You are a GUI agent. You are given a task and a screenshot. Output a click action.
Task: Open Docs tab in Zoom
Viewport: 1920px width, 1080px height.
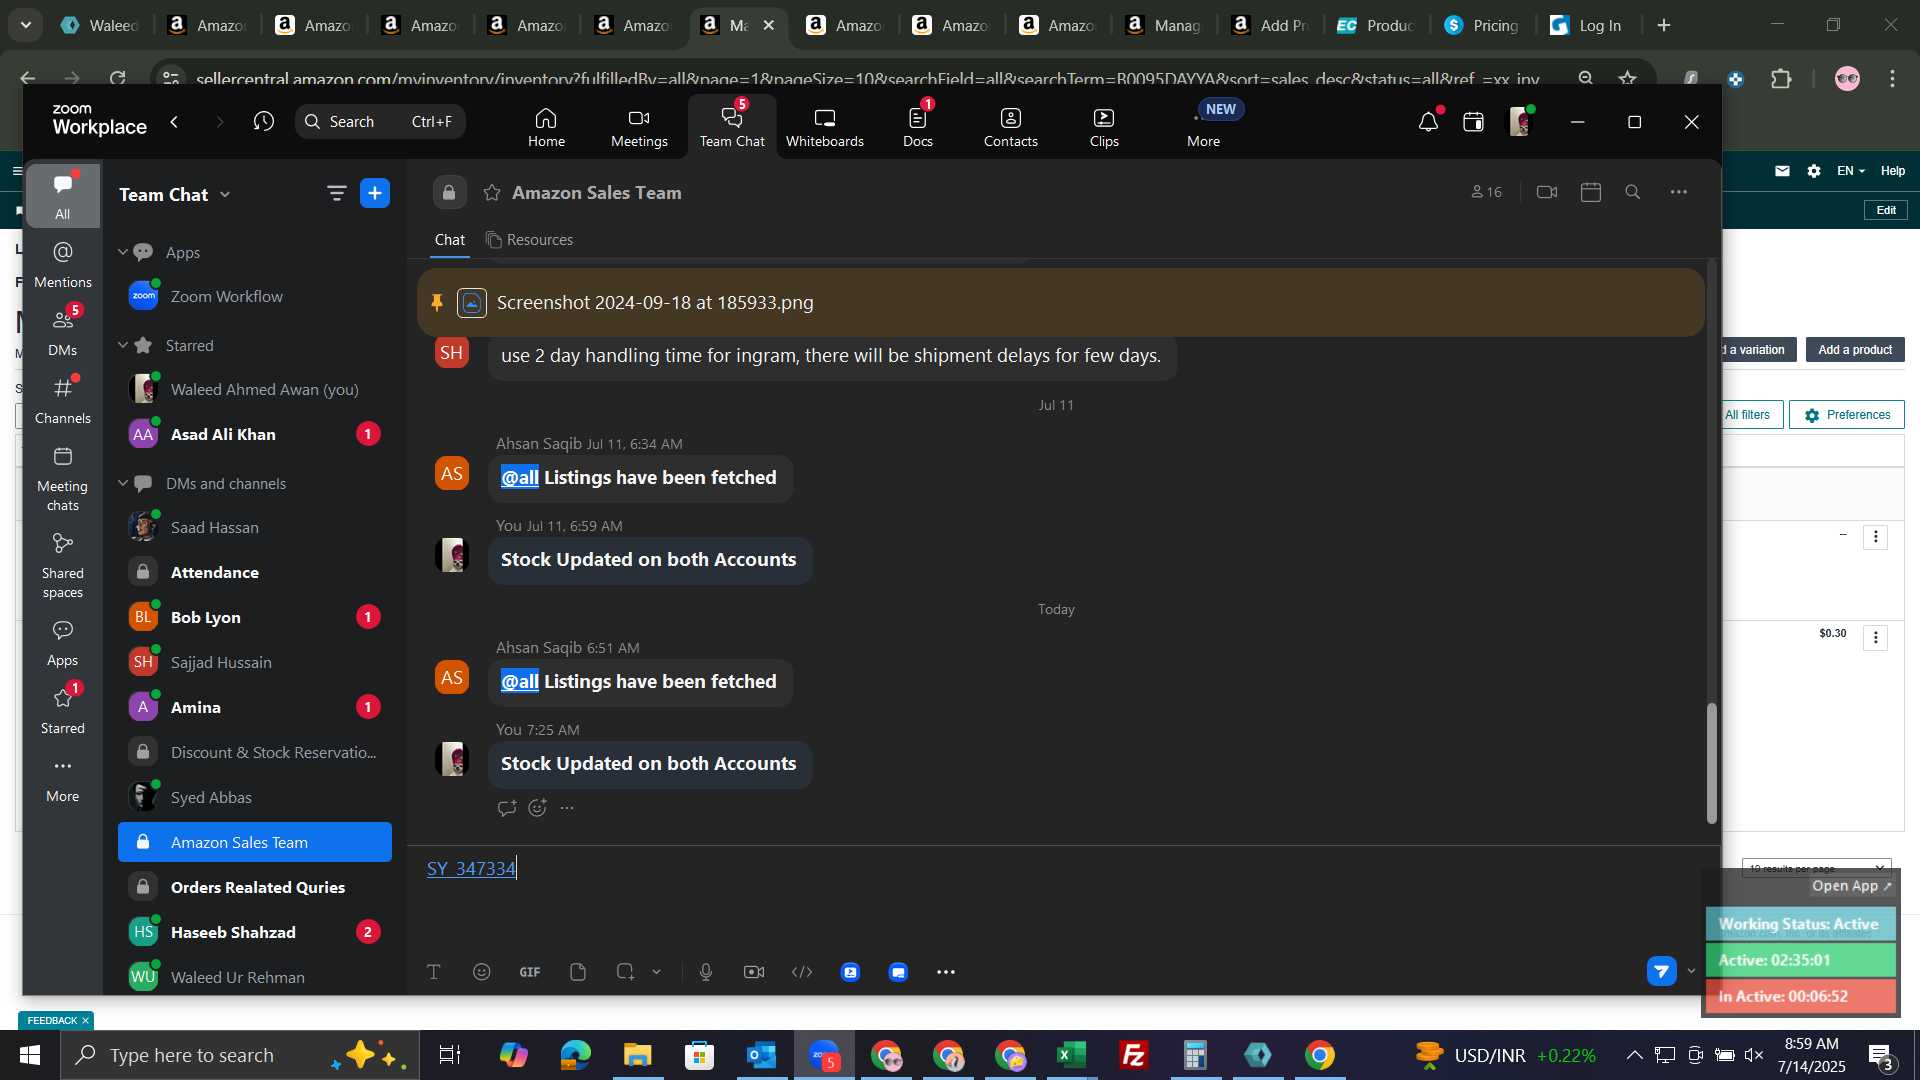(x=917, y=127)
